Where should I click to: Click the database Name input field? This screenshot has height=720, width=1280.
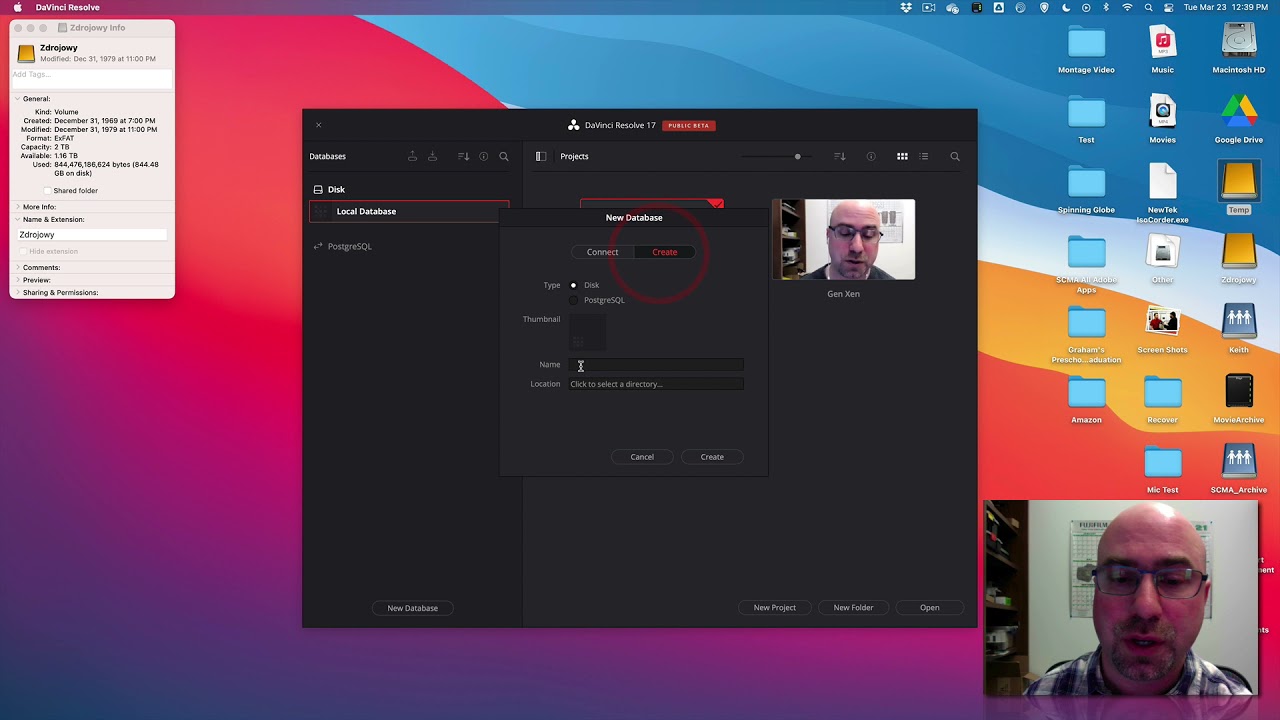coord(656,365)
